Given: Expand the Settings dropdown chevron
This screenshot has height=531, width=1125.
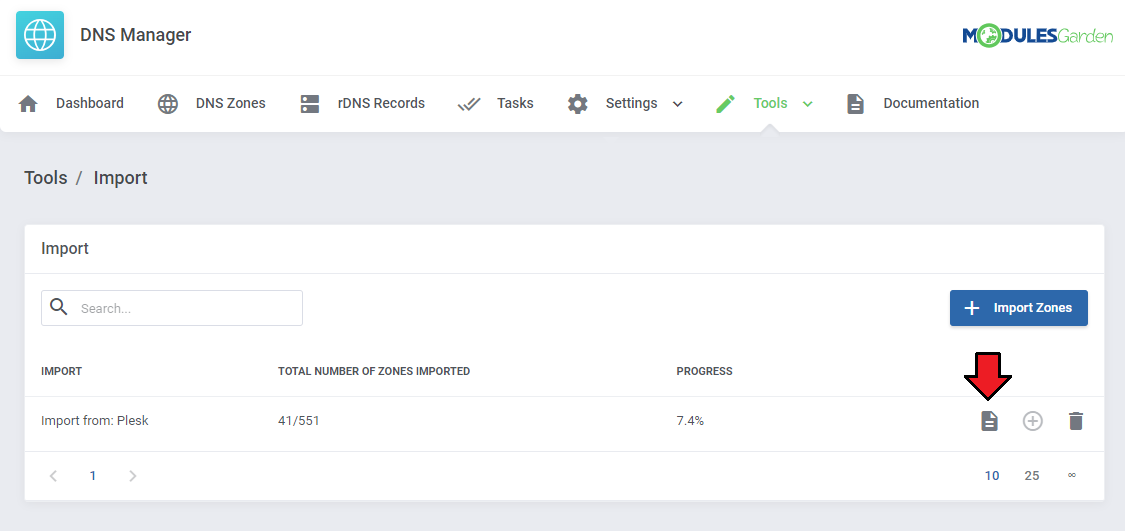Looking at the screenshot, I should pos(677,104).
